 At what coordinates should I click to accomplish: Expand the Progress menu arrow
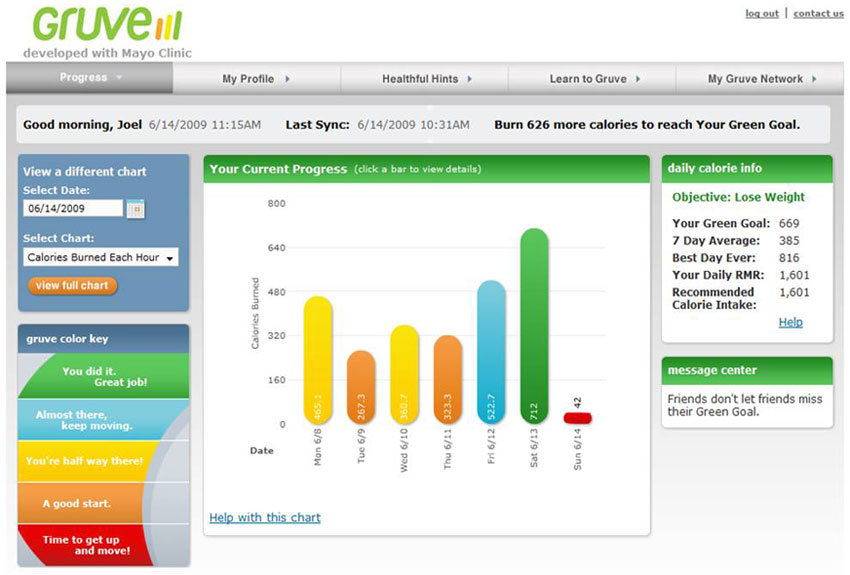[119, 77]
